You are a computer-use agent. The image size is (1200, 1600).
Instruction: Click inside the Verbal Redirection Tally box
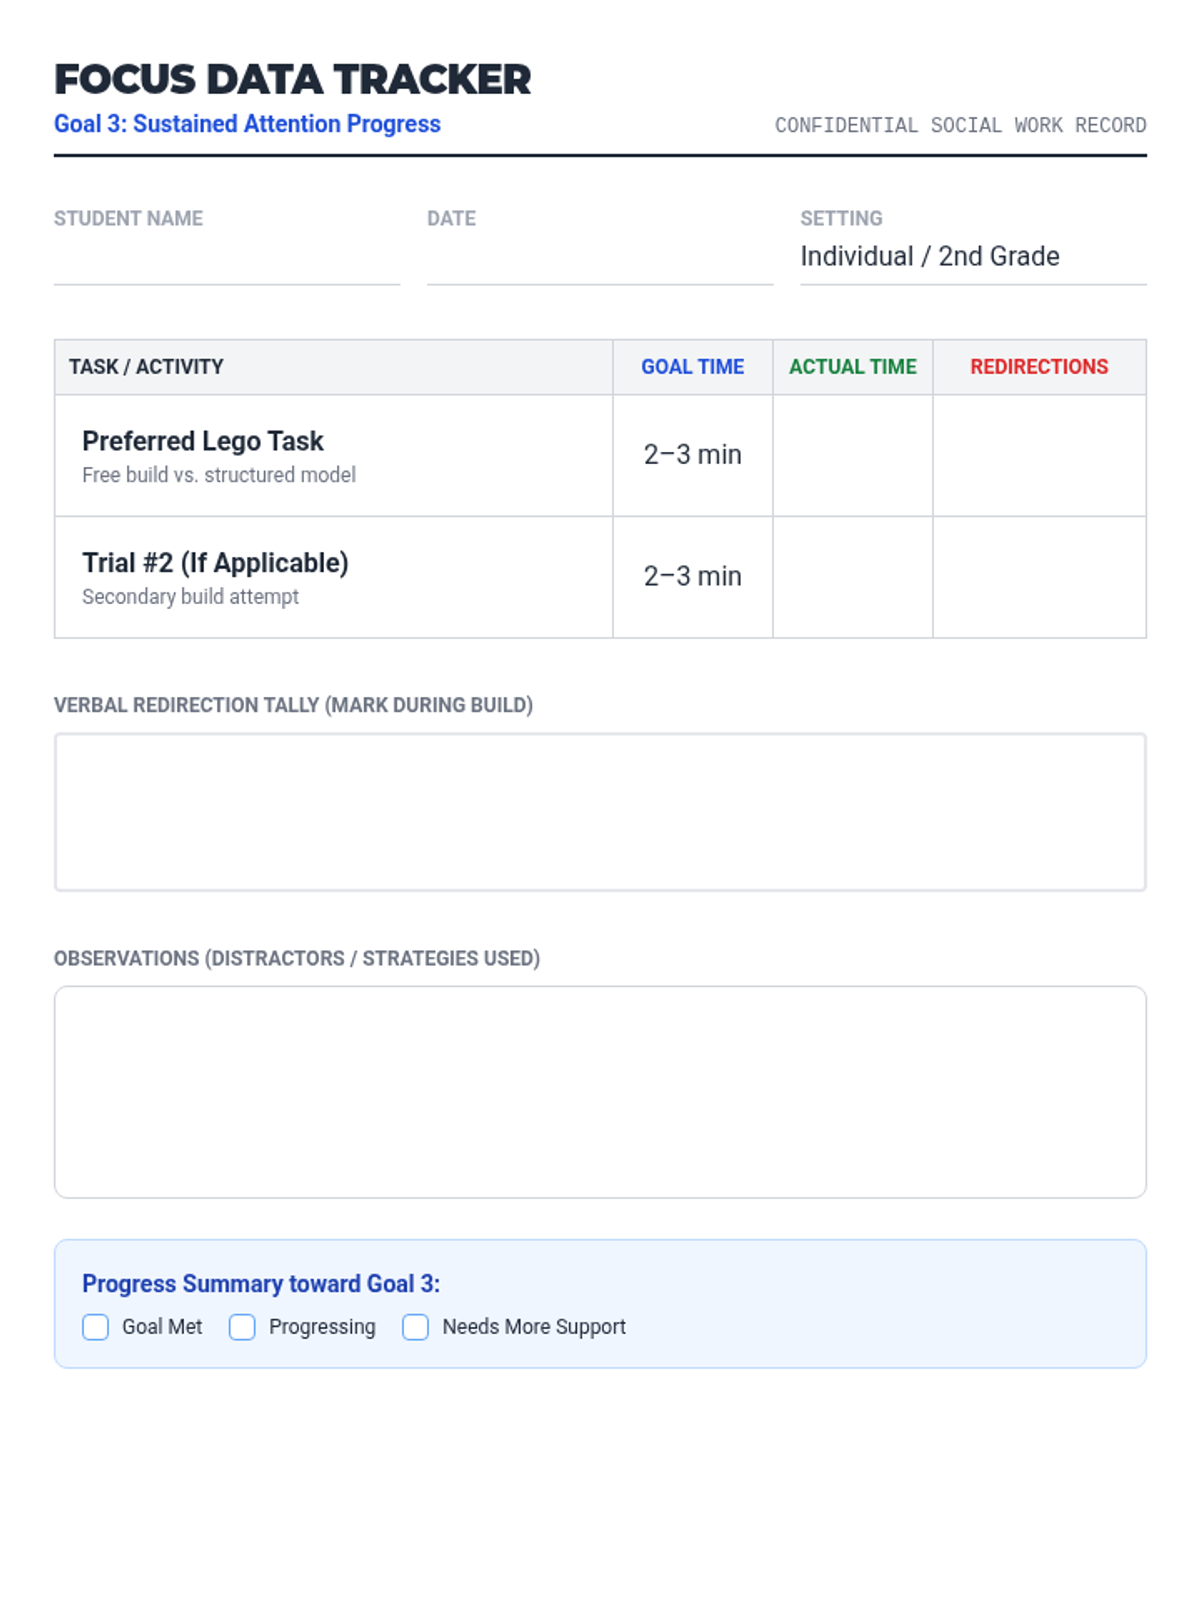[600, 812]
